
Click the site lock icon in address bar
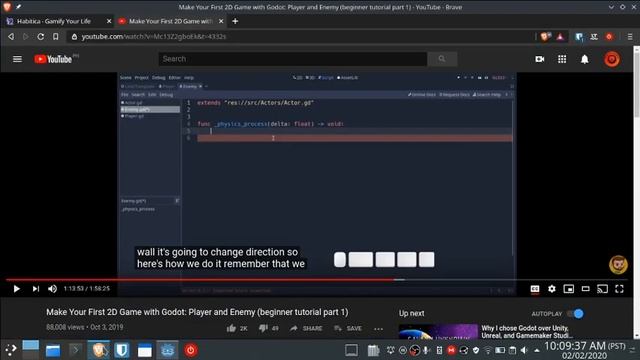coord(74,37)
